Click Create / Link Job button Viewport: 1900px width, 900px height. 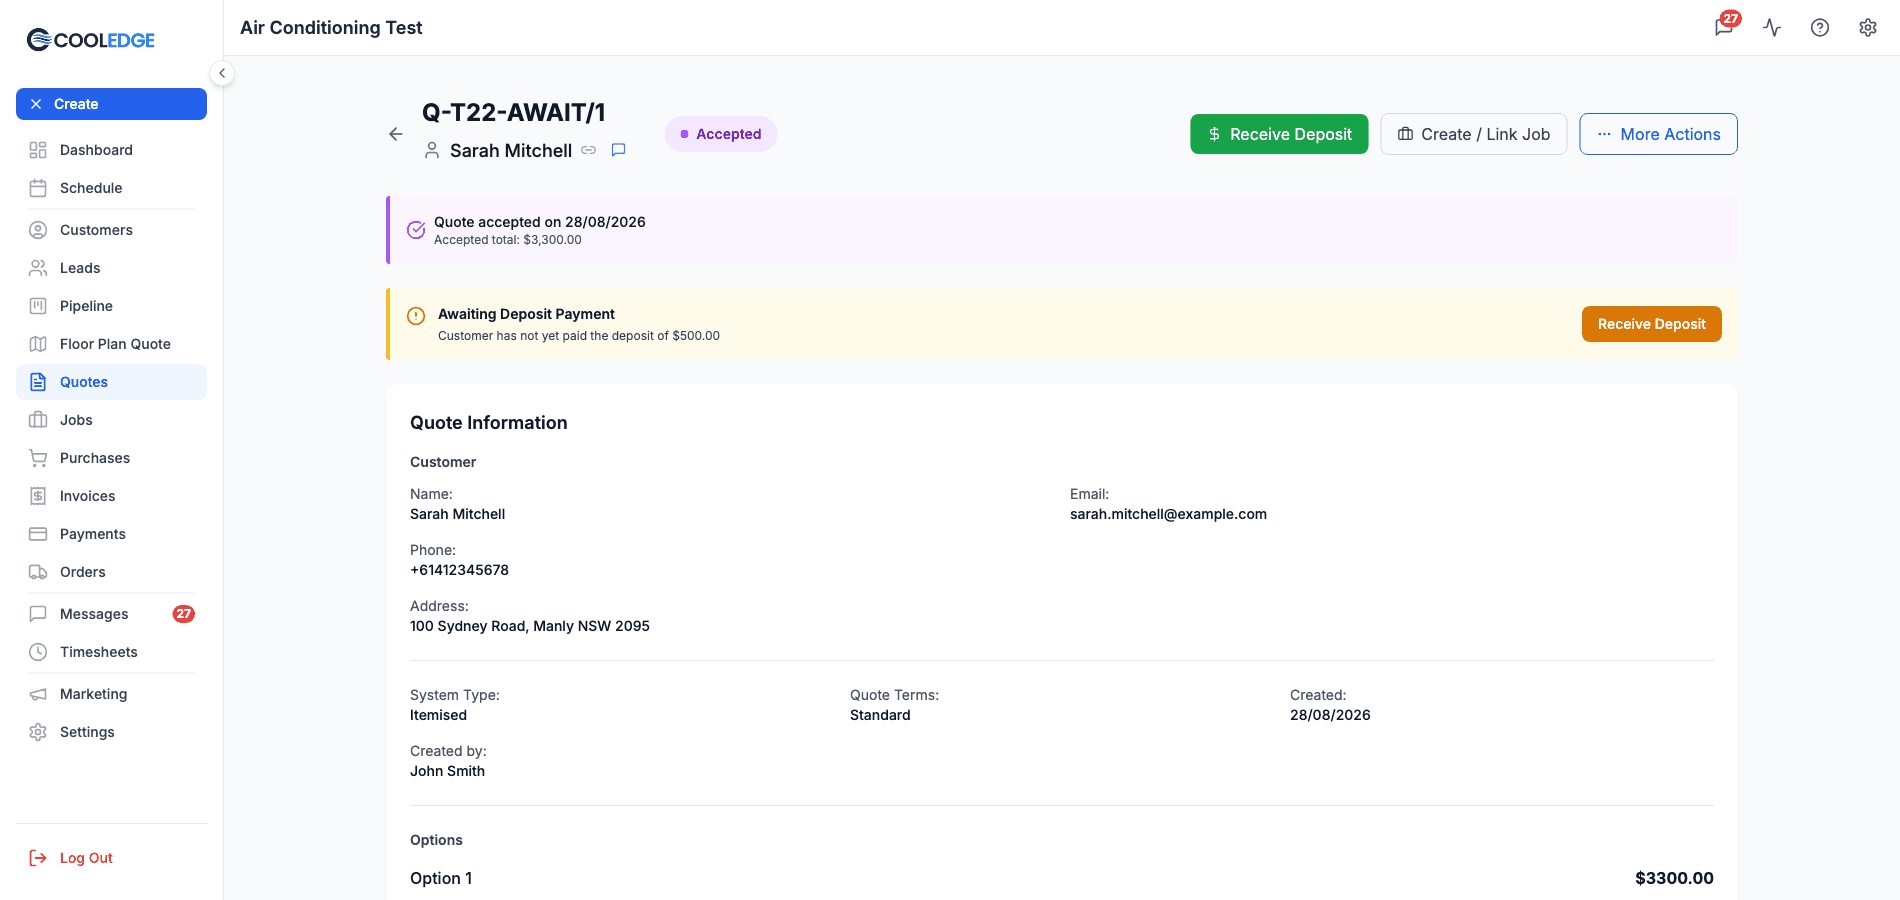point(1474,134)
